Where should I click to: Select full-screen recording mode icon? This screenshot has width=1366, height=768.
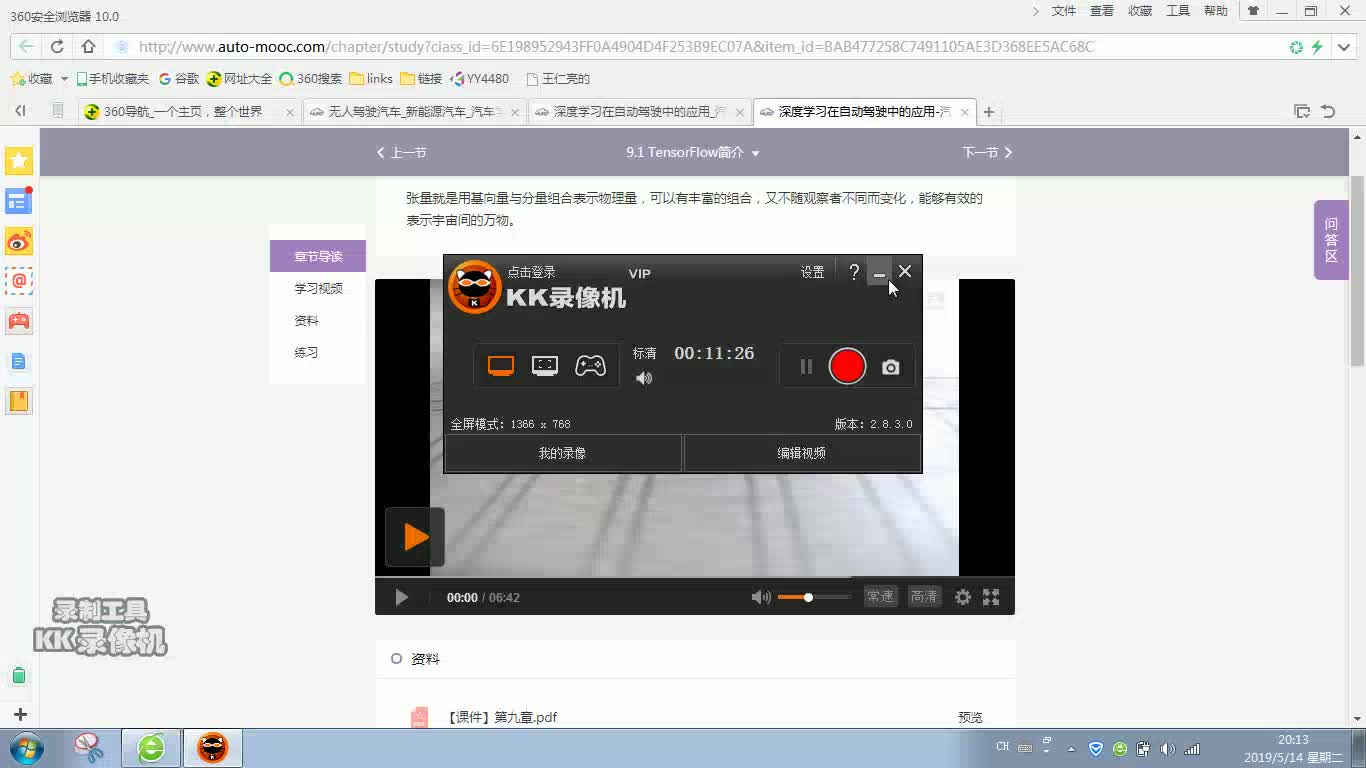pos(501,366)
